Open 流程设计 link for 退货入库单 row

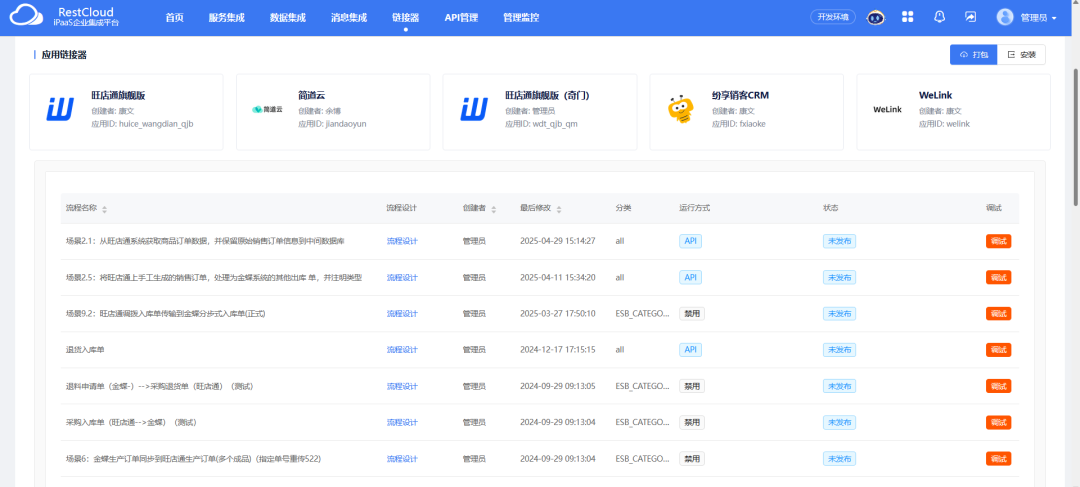click(402, 350)
